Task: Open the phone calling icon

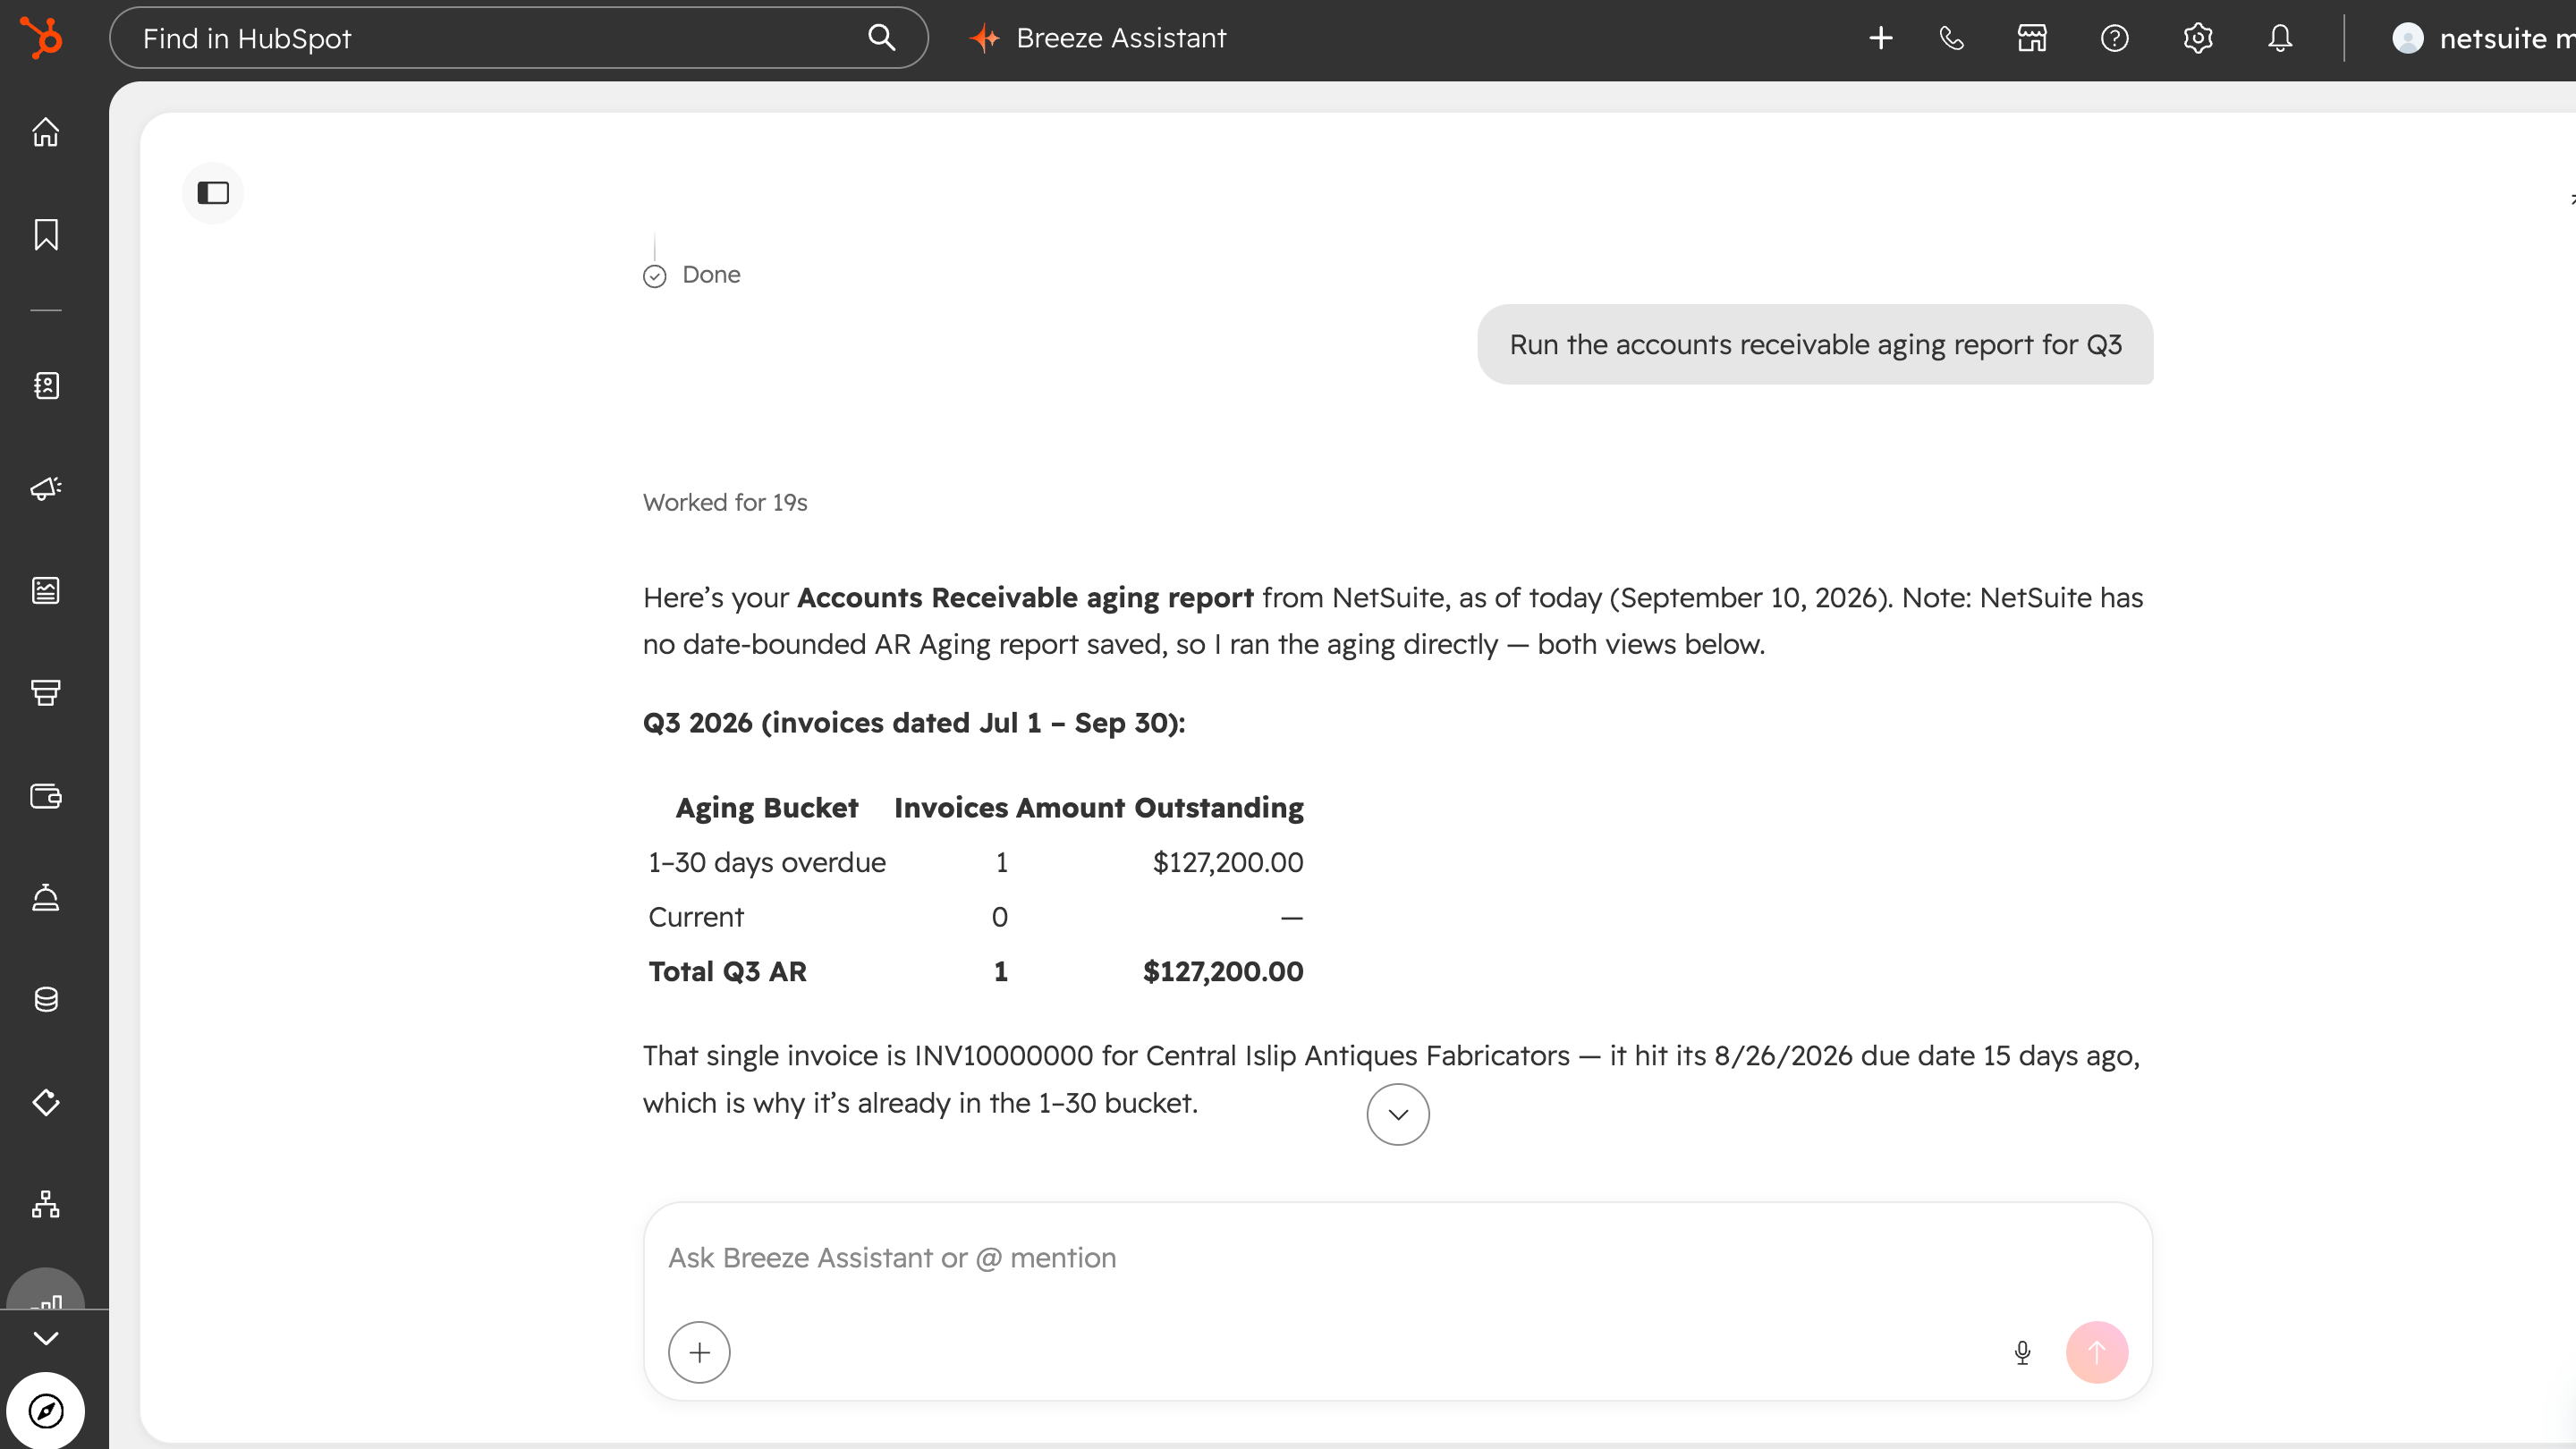Action: (x=1951, y=38)
